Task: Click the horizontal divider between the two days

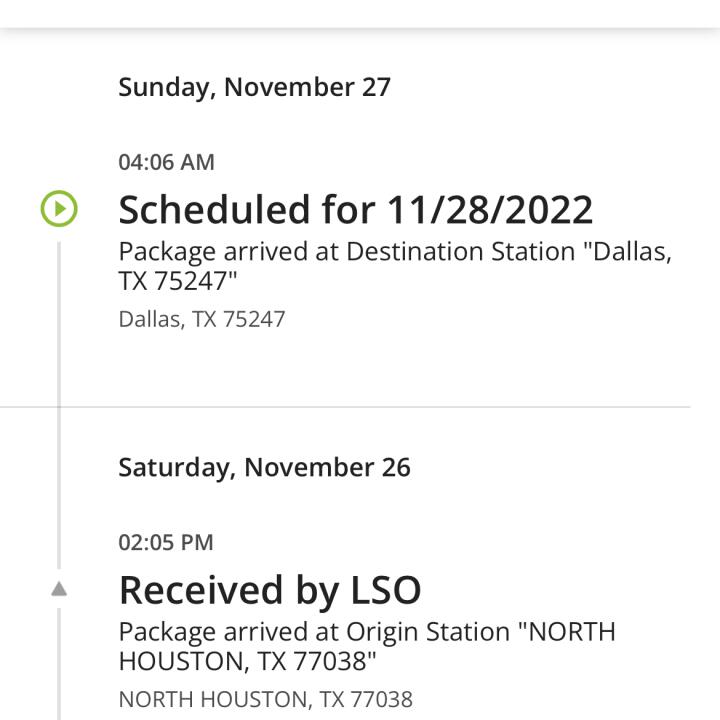Action: (x=345, y=407)
